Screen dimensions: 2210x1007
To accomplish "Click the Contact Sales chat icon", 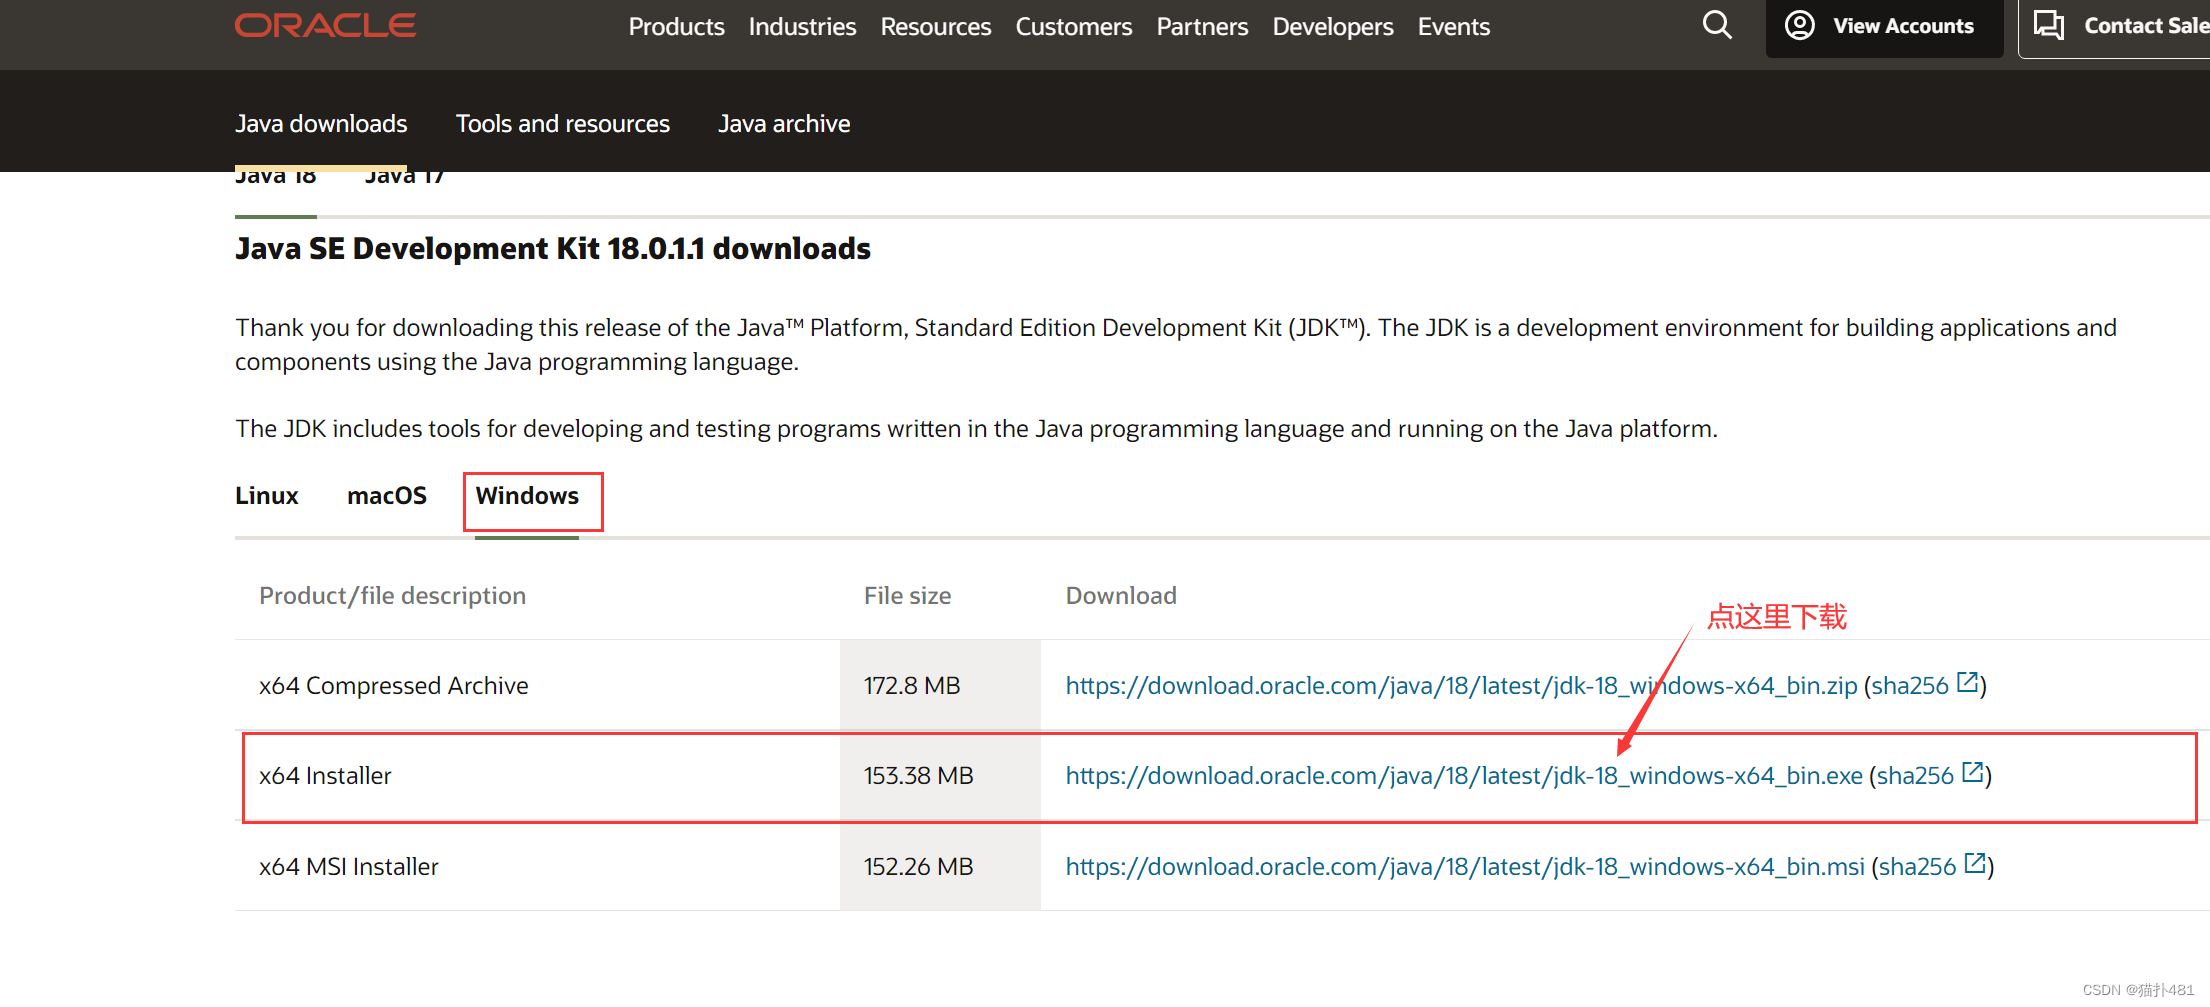I will pos(2049,25).
